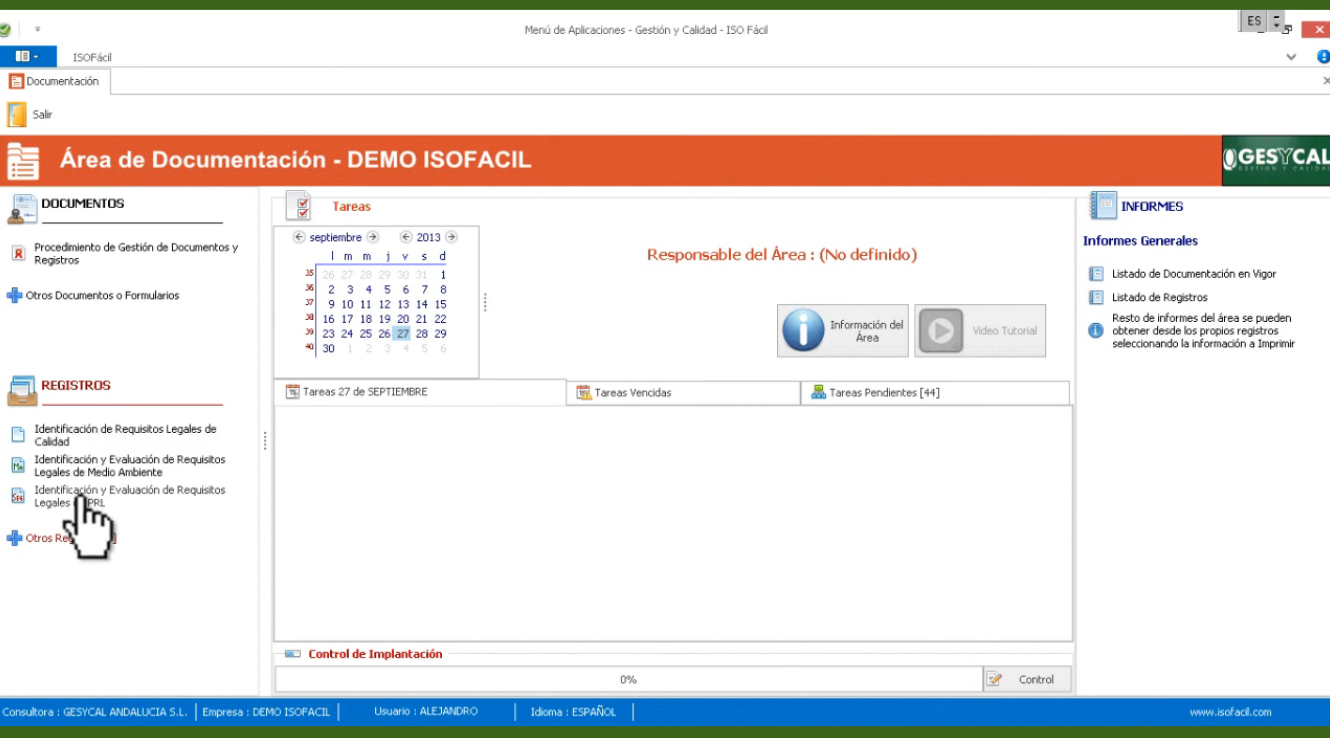Go to the previous month in calendar
The image size is (1330, 738).
299,238
